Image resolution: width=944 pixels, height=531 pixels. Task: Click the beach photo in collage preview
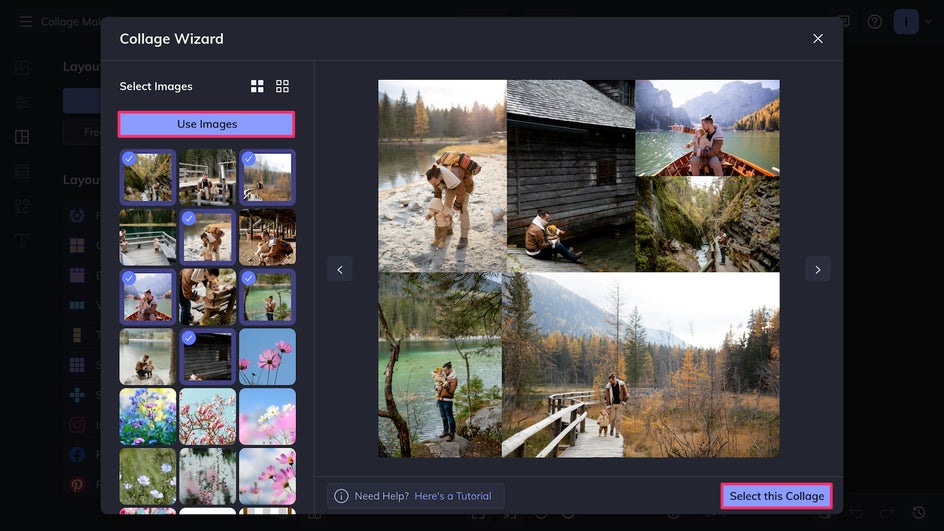[442, 176]
